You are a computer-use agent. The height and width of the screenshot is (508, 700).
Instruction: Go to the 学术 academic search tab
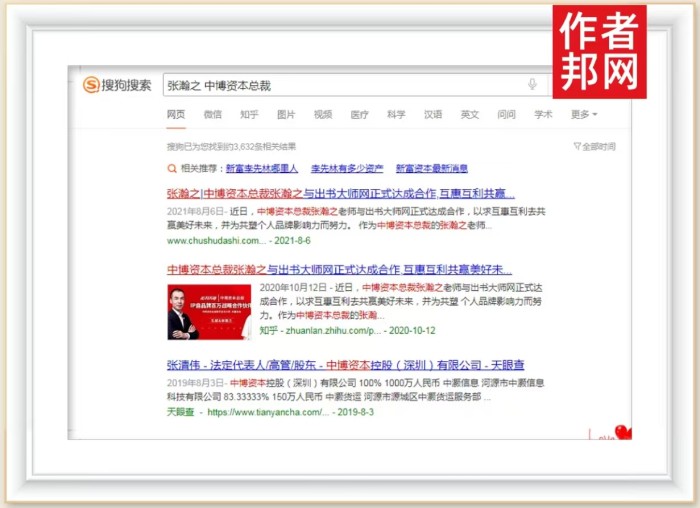(x=543, y=115)
